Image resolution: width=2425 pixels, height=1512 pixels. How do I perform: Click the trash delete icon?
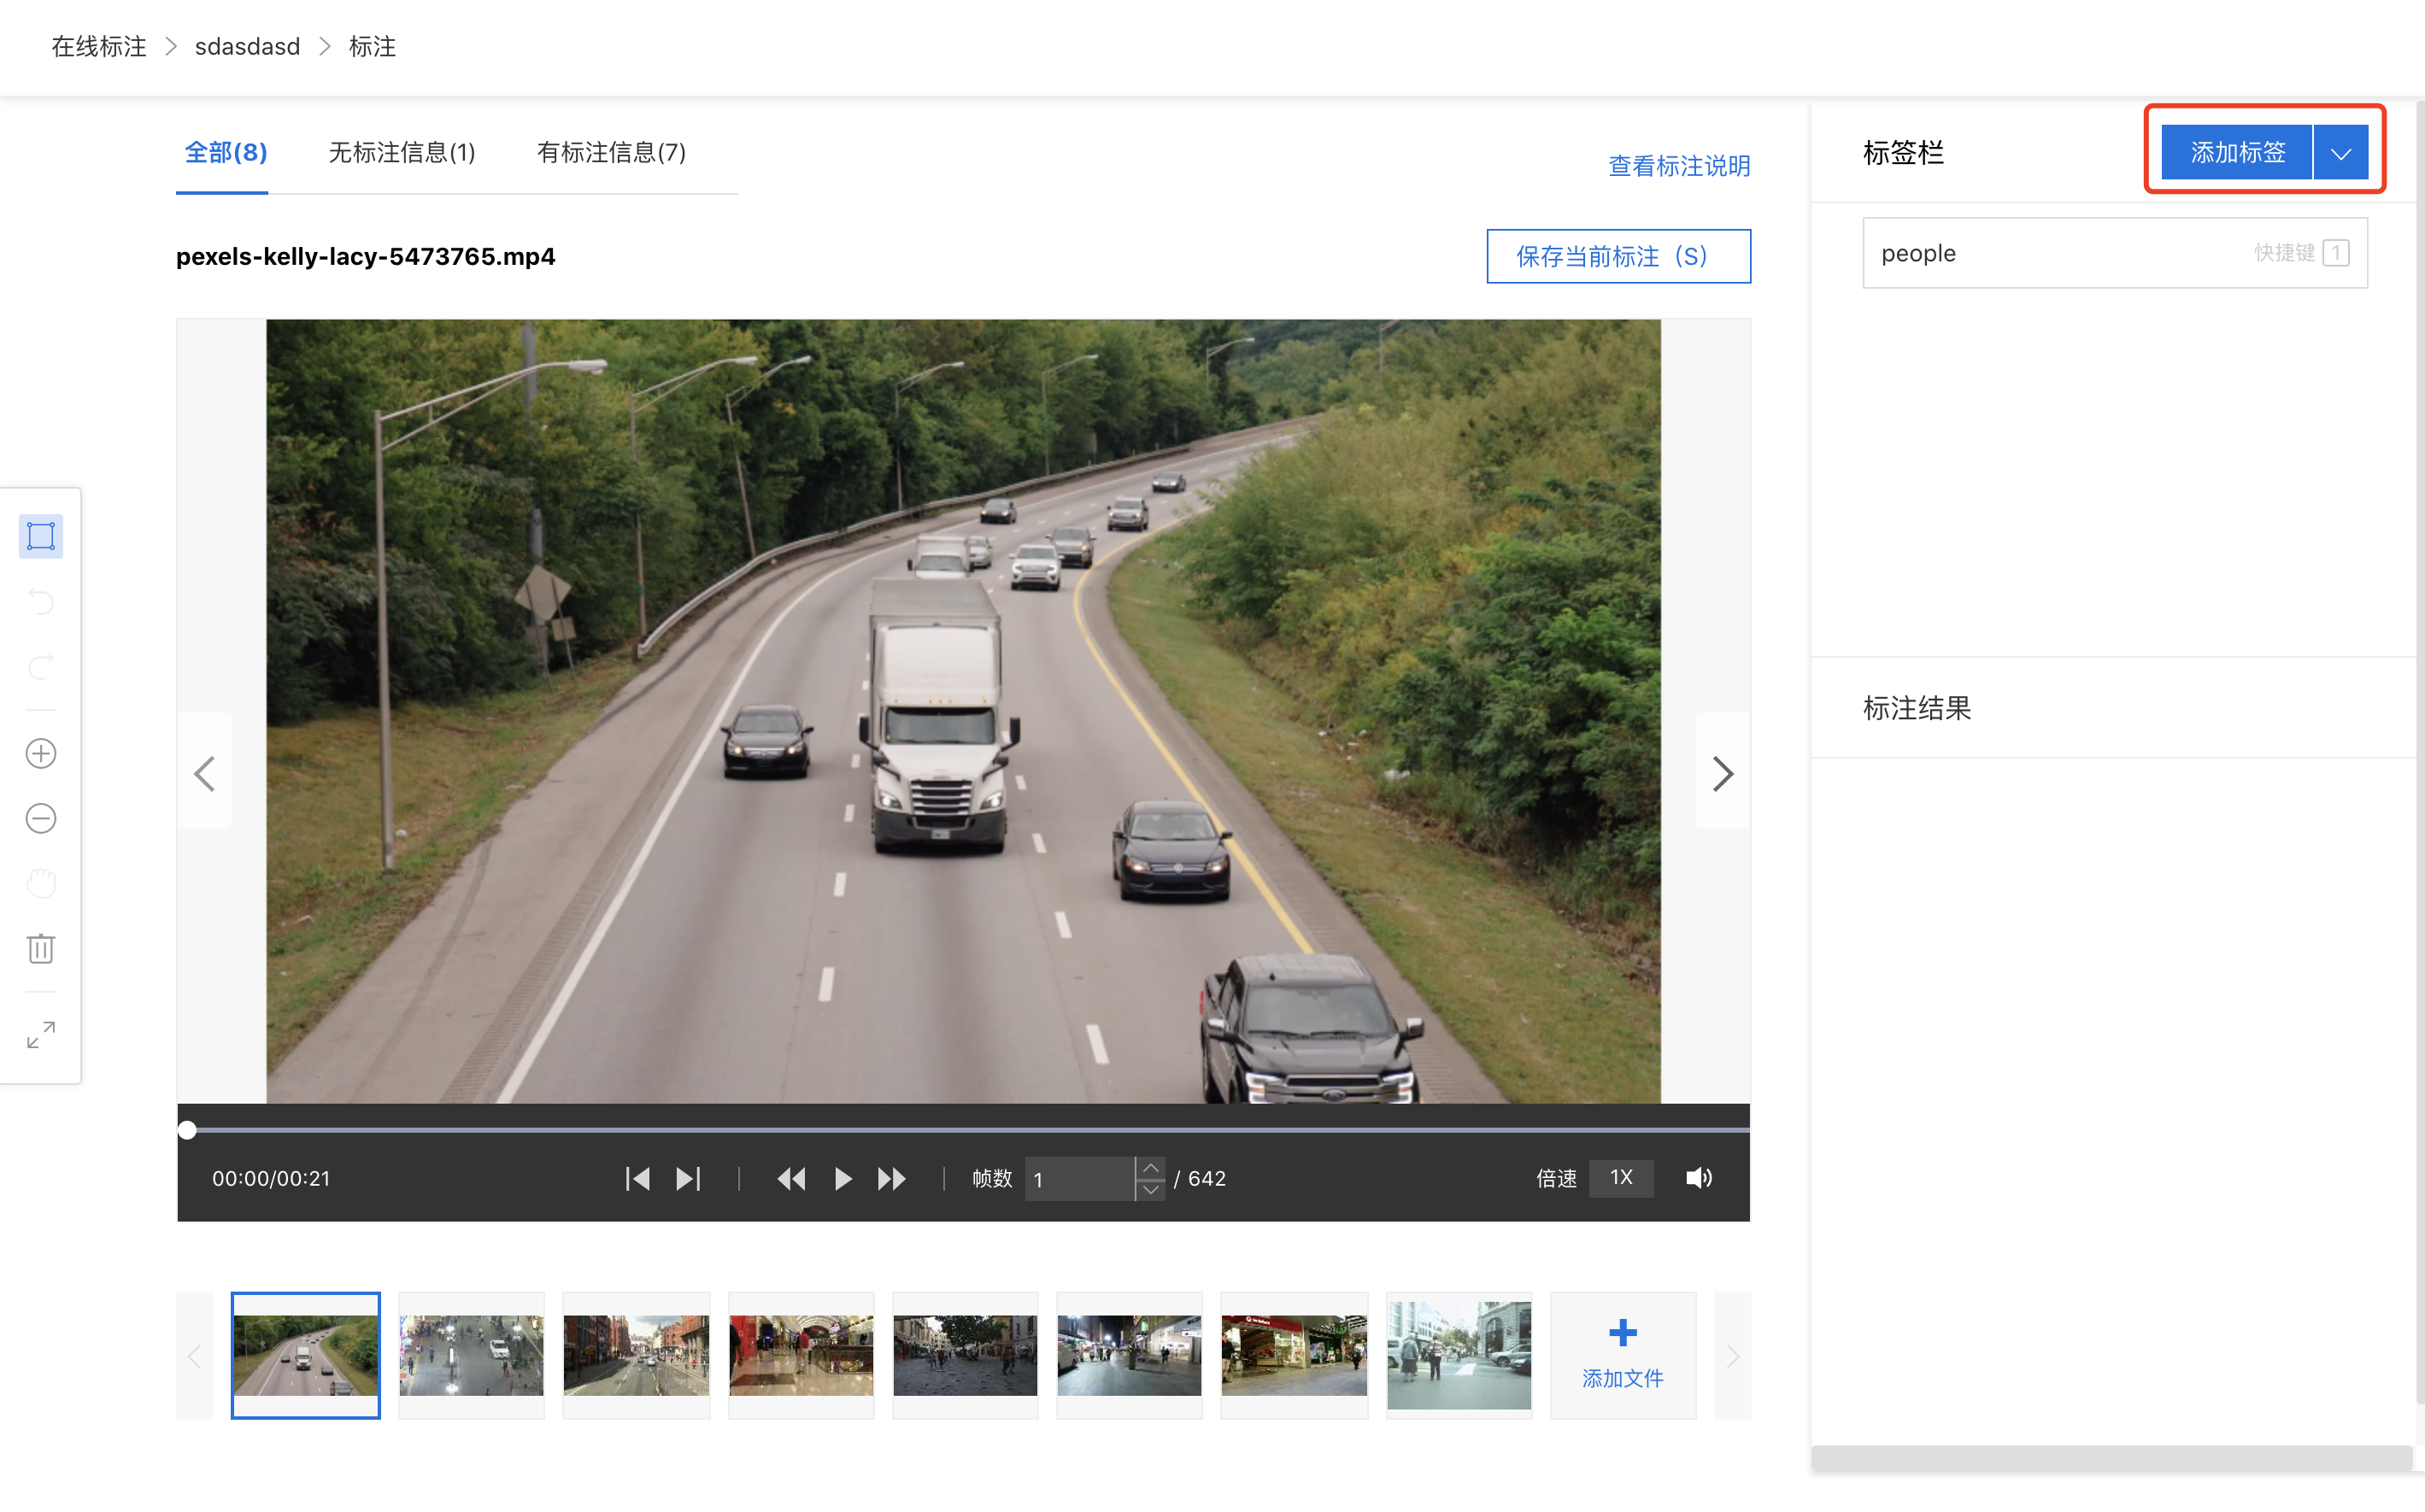pyautogui.click(x=41, y=948)
